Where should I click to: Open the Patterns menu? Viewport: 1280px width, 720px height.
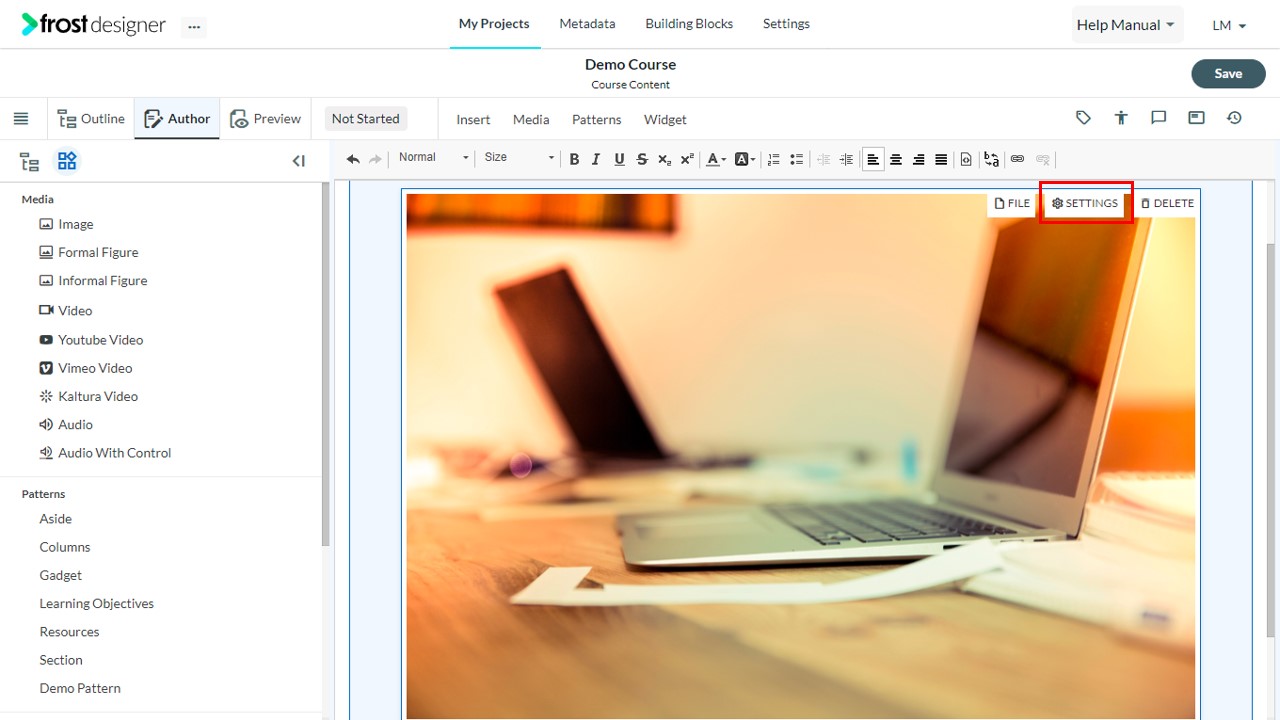pyautogui.click(x=597, y=120)
